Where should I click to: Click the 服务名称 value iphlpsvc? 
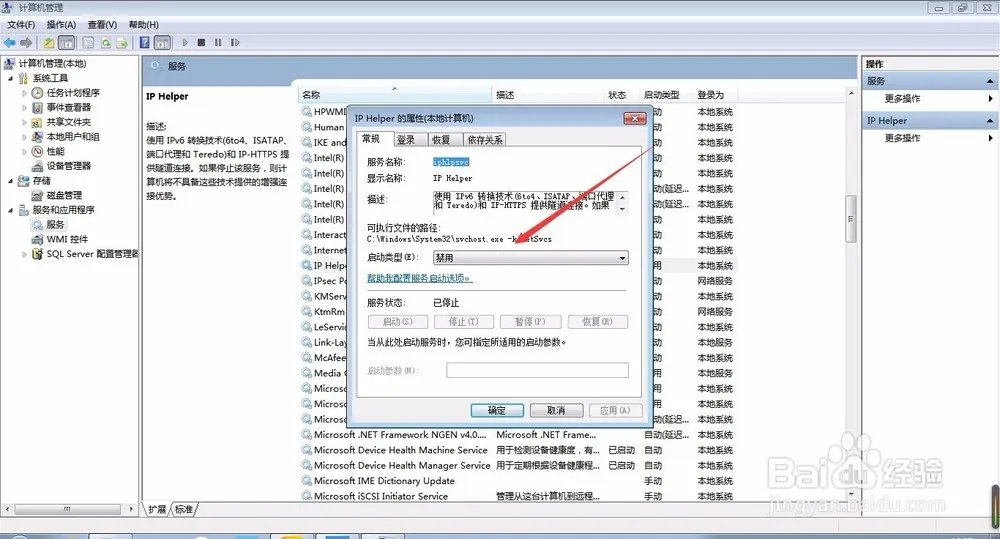coord(451,162)
